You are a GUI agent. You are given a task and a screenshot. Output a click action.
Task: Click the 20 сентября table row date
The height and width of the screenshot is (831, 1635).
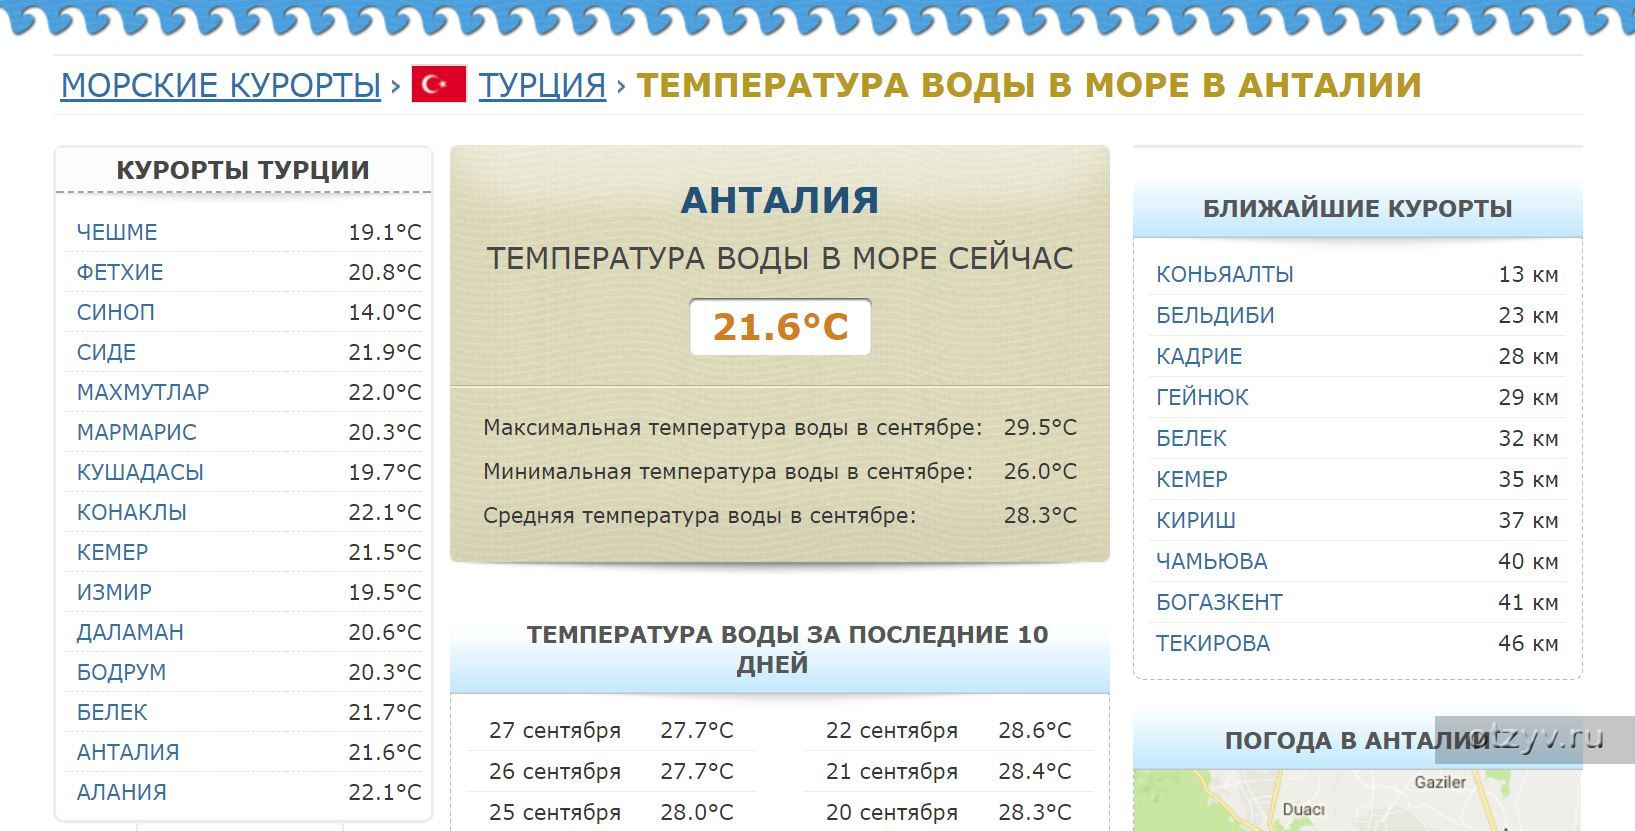click(x=892, y=813)
